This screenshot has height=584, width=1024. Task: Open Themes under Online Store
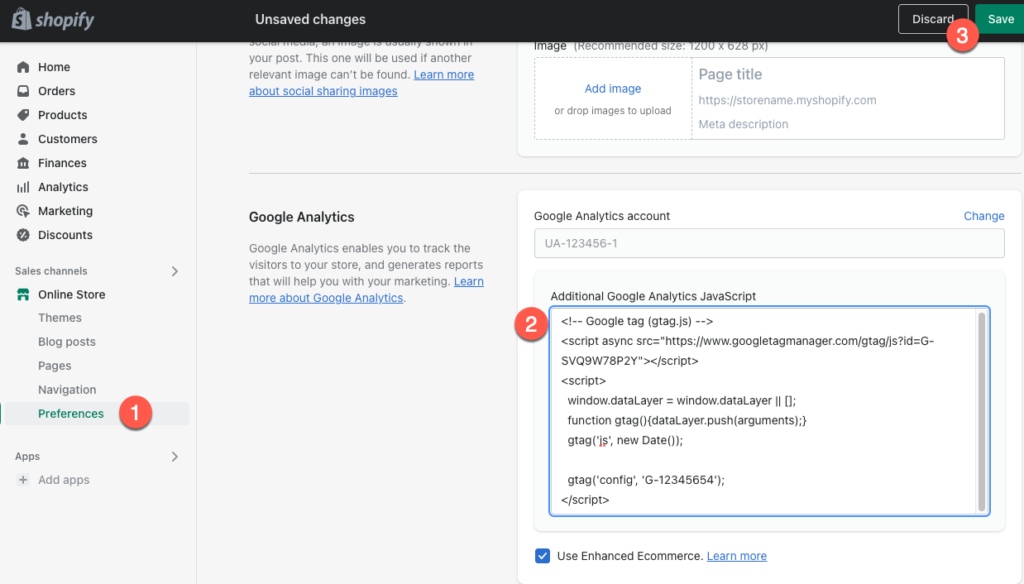click(59, 317)
